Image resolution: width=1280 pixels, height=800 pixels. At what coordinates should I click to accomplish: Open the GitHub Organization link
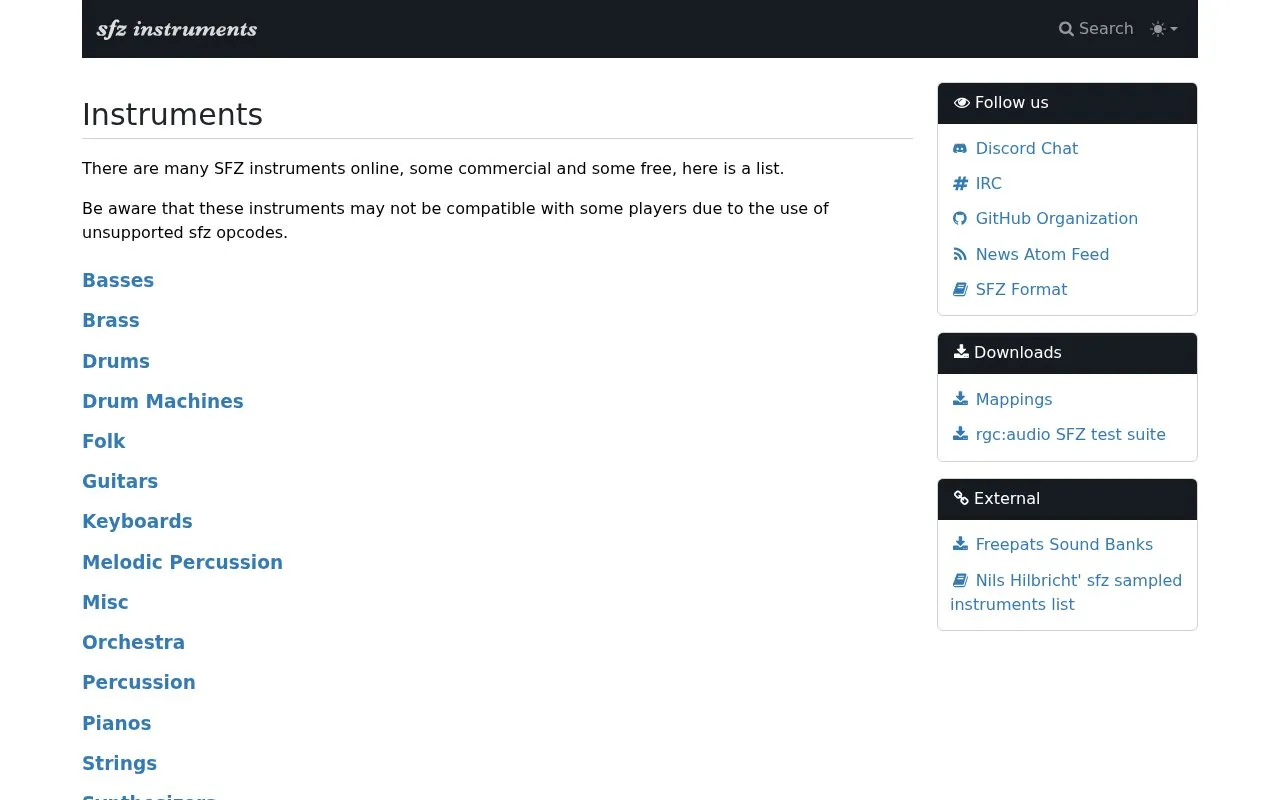click(1056, 218)
